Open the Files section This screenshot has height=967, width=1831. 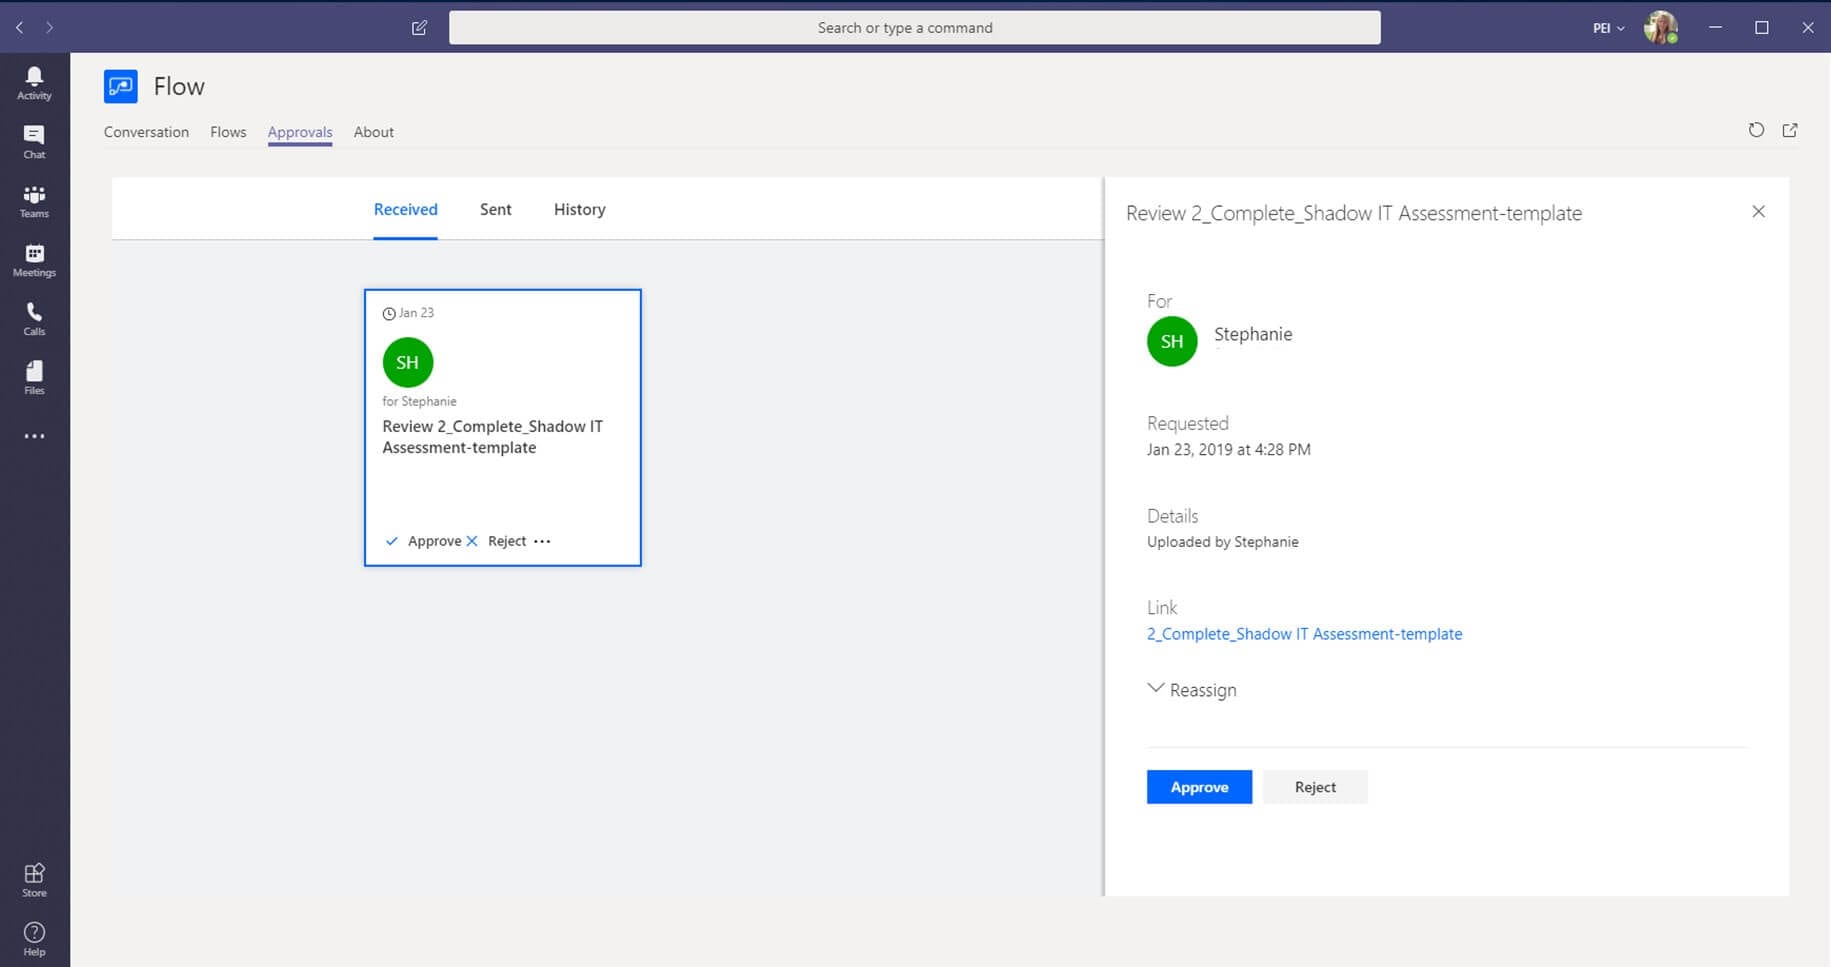point(34,378)
